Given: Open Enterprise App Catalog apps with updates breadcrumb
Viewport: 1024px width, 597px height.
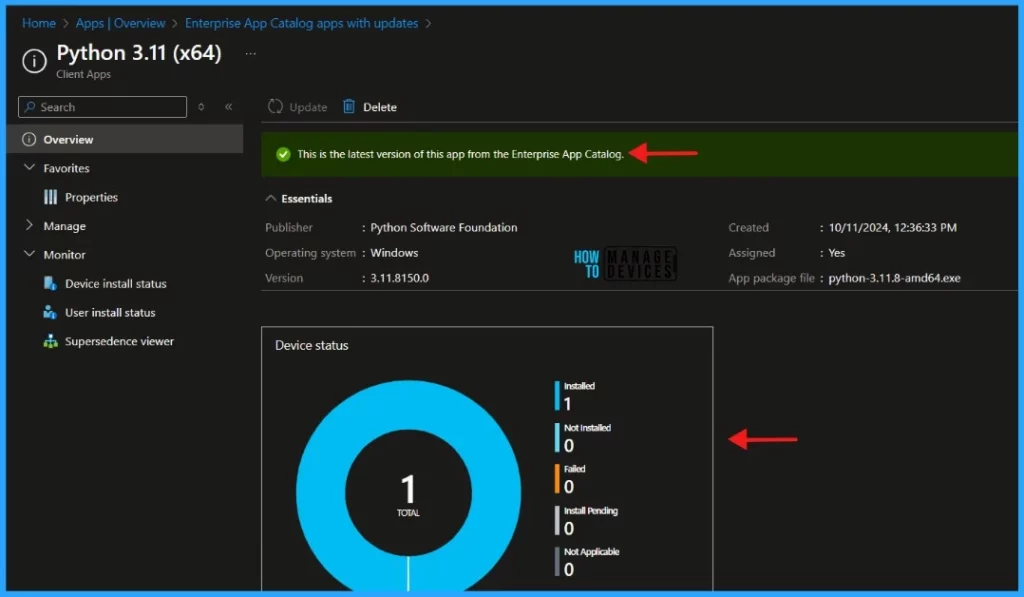Looking at the screenshot, I should (301, 24).
